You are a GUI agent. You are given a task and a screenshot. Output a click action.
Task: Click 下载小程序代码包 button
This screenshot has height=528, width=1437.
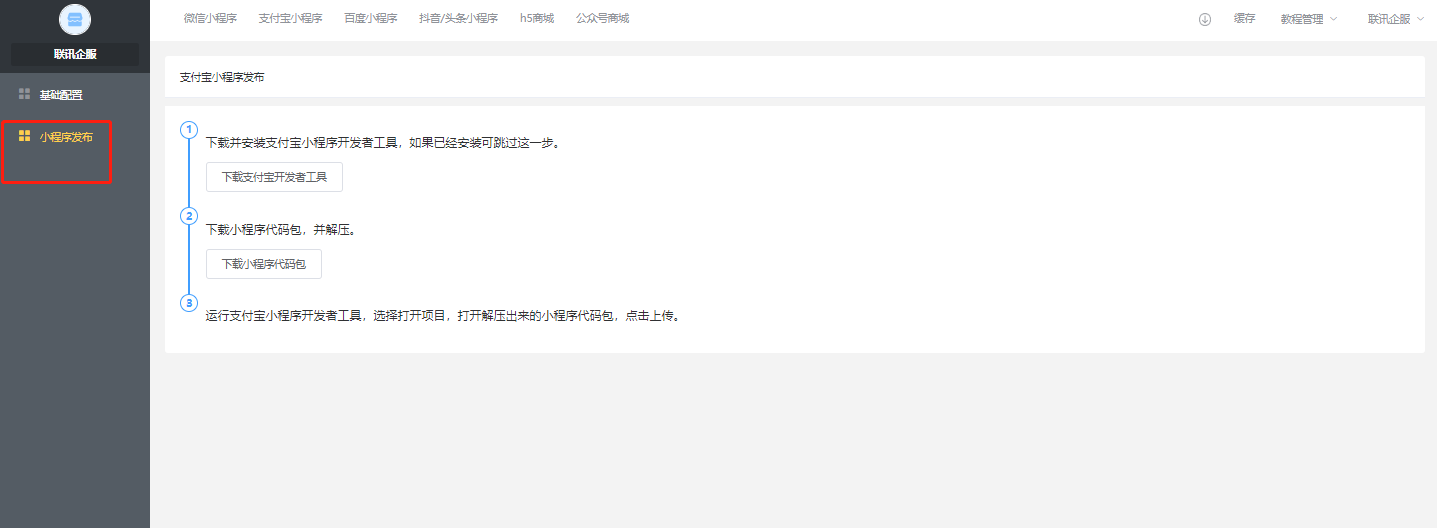(264, 264)
